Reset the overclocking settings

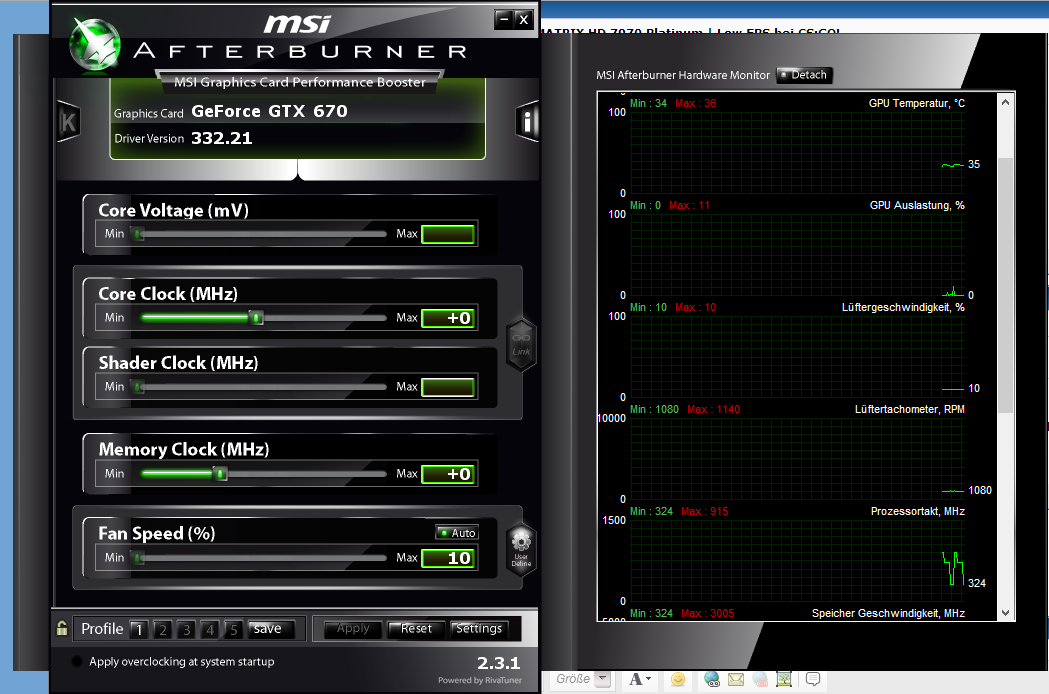click(x=416, y=629)
